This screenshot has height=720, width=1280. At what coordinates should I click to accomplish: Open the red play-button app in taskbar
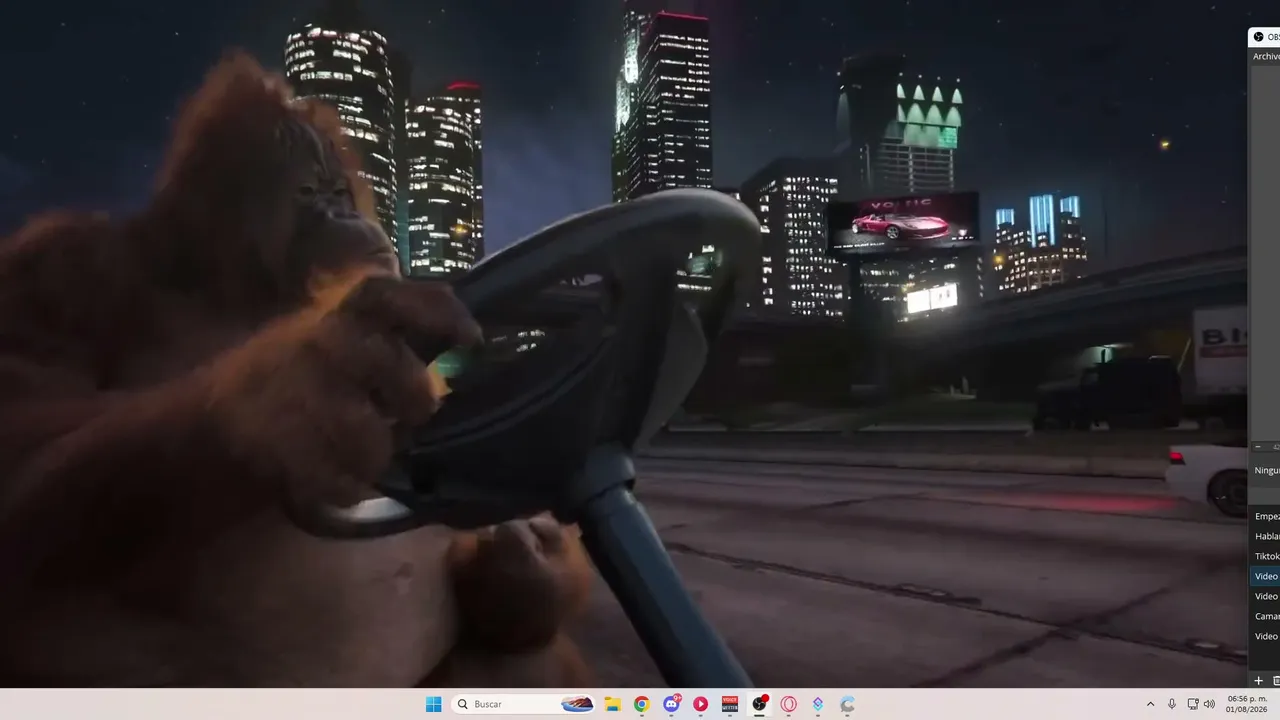700,704
